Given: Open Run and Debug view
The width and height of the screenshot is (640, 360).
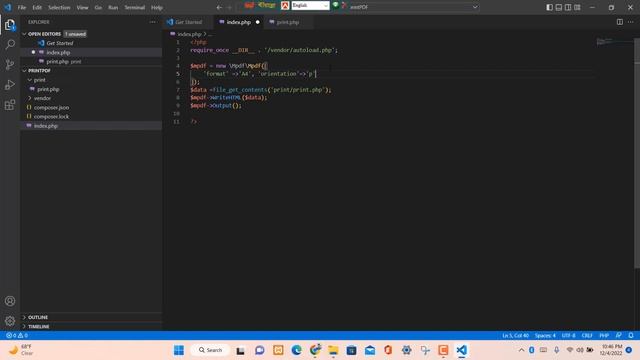Looking at the screenshot, I should point(10,84).
